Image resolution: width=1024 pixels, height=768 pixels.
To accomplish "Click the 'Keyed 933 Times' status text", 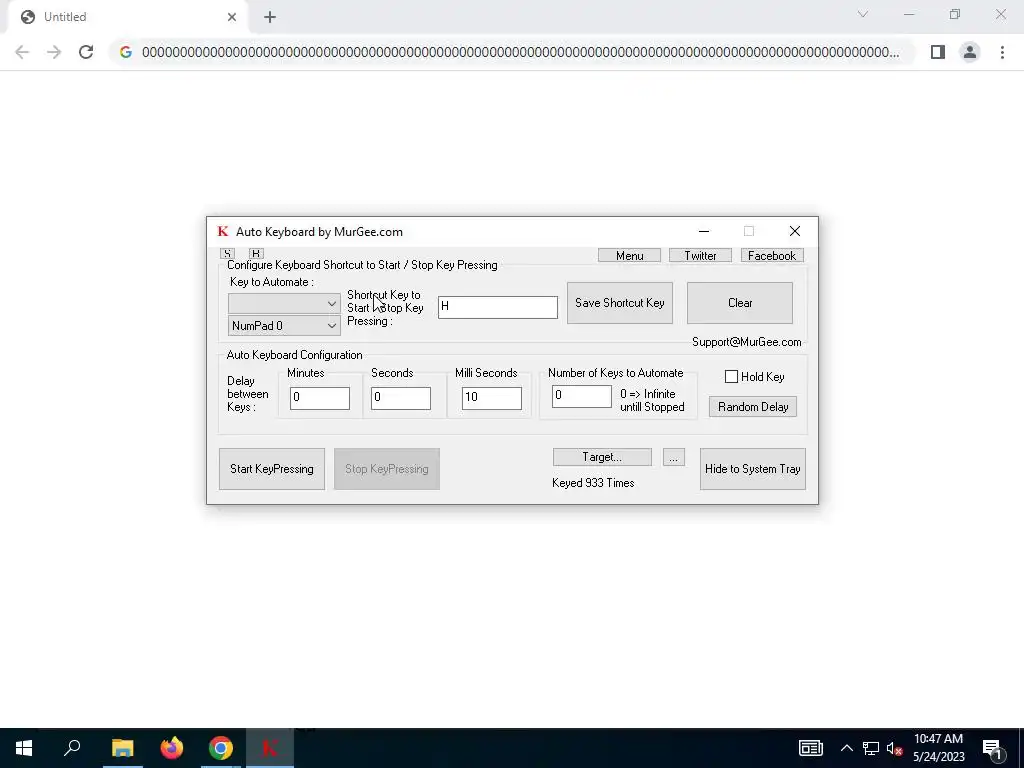I will pos(593,483).
